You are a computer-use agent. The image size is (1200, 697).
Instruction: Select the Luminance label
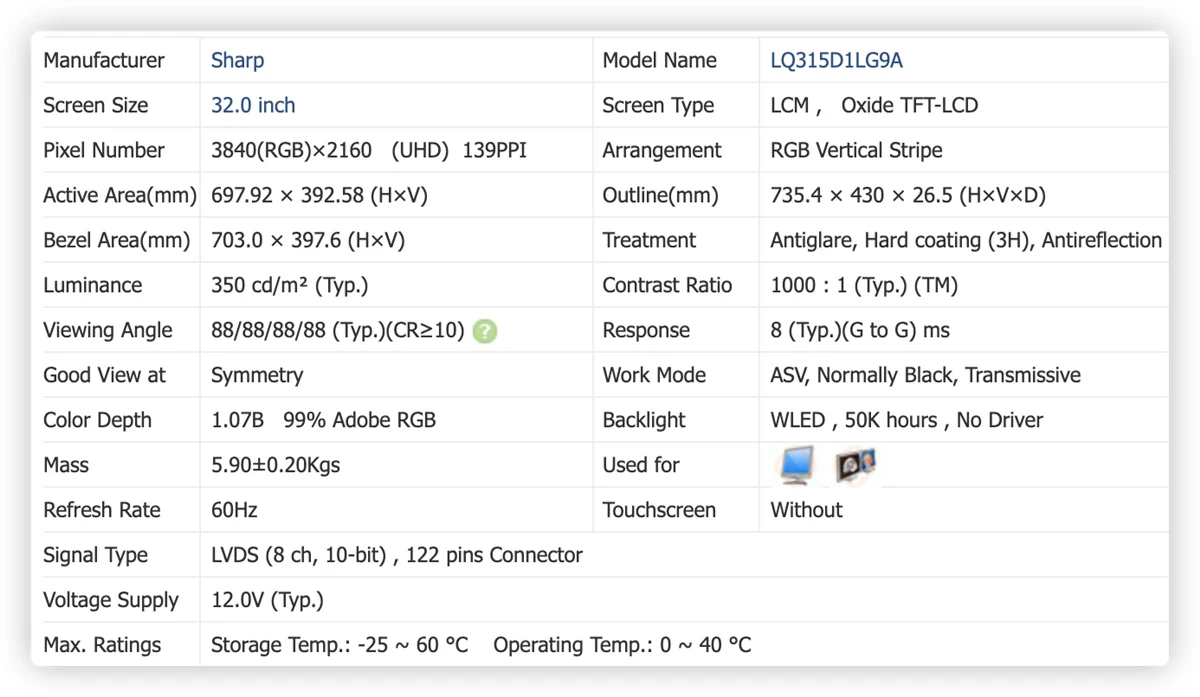point(93,285)
